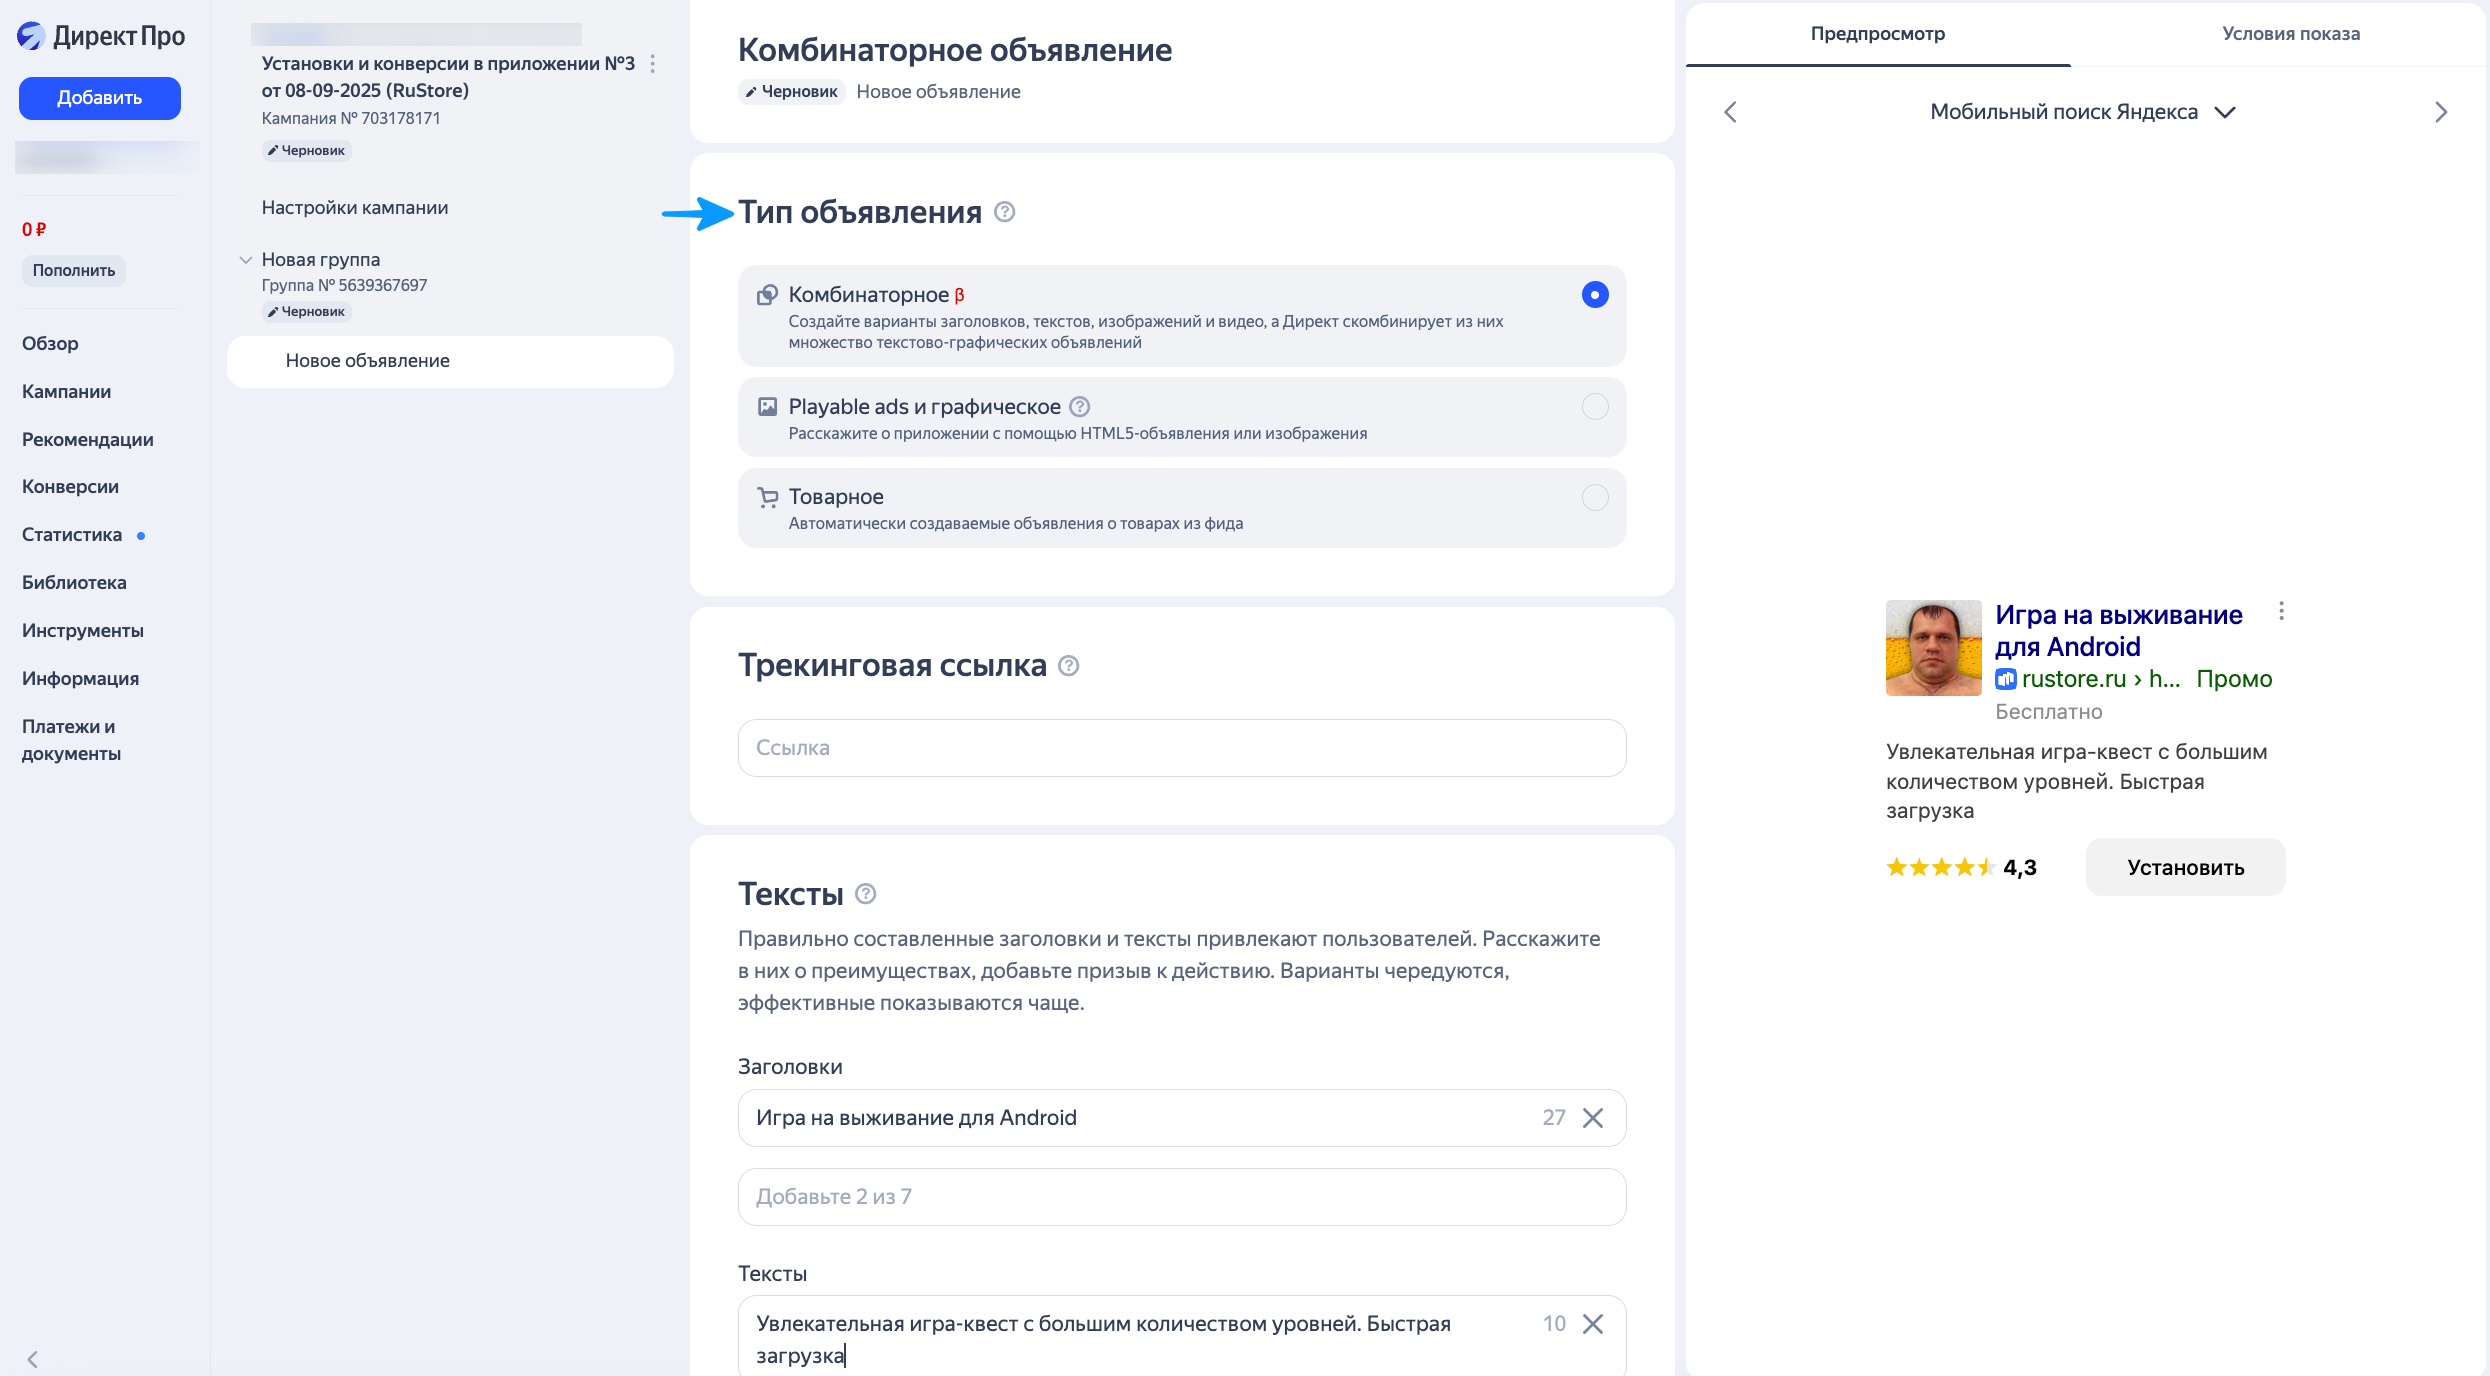Select the «Товарное» ad type
This screenshot has width=2490, height=1376.
pyautogui.click(x=1594, y=497)
